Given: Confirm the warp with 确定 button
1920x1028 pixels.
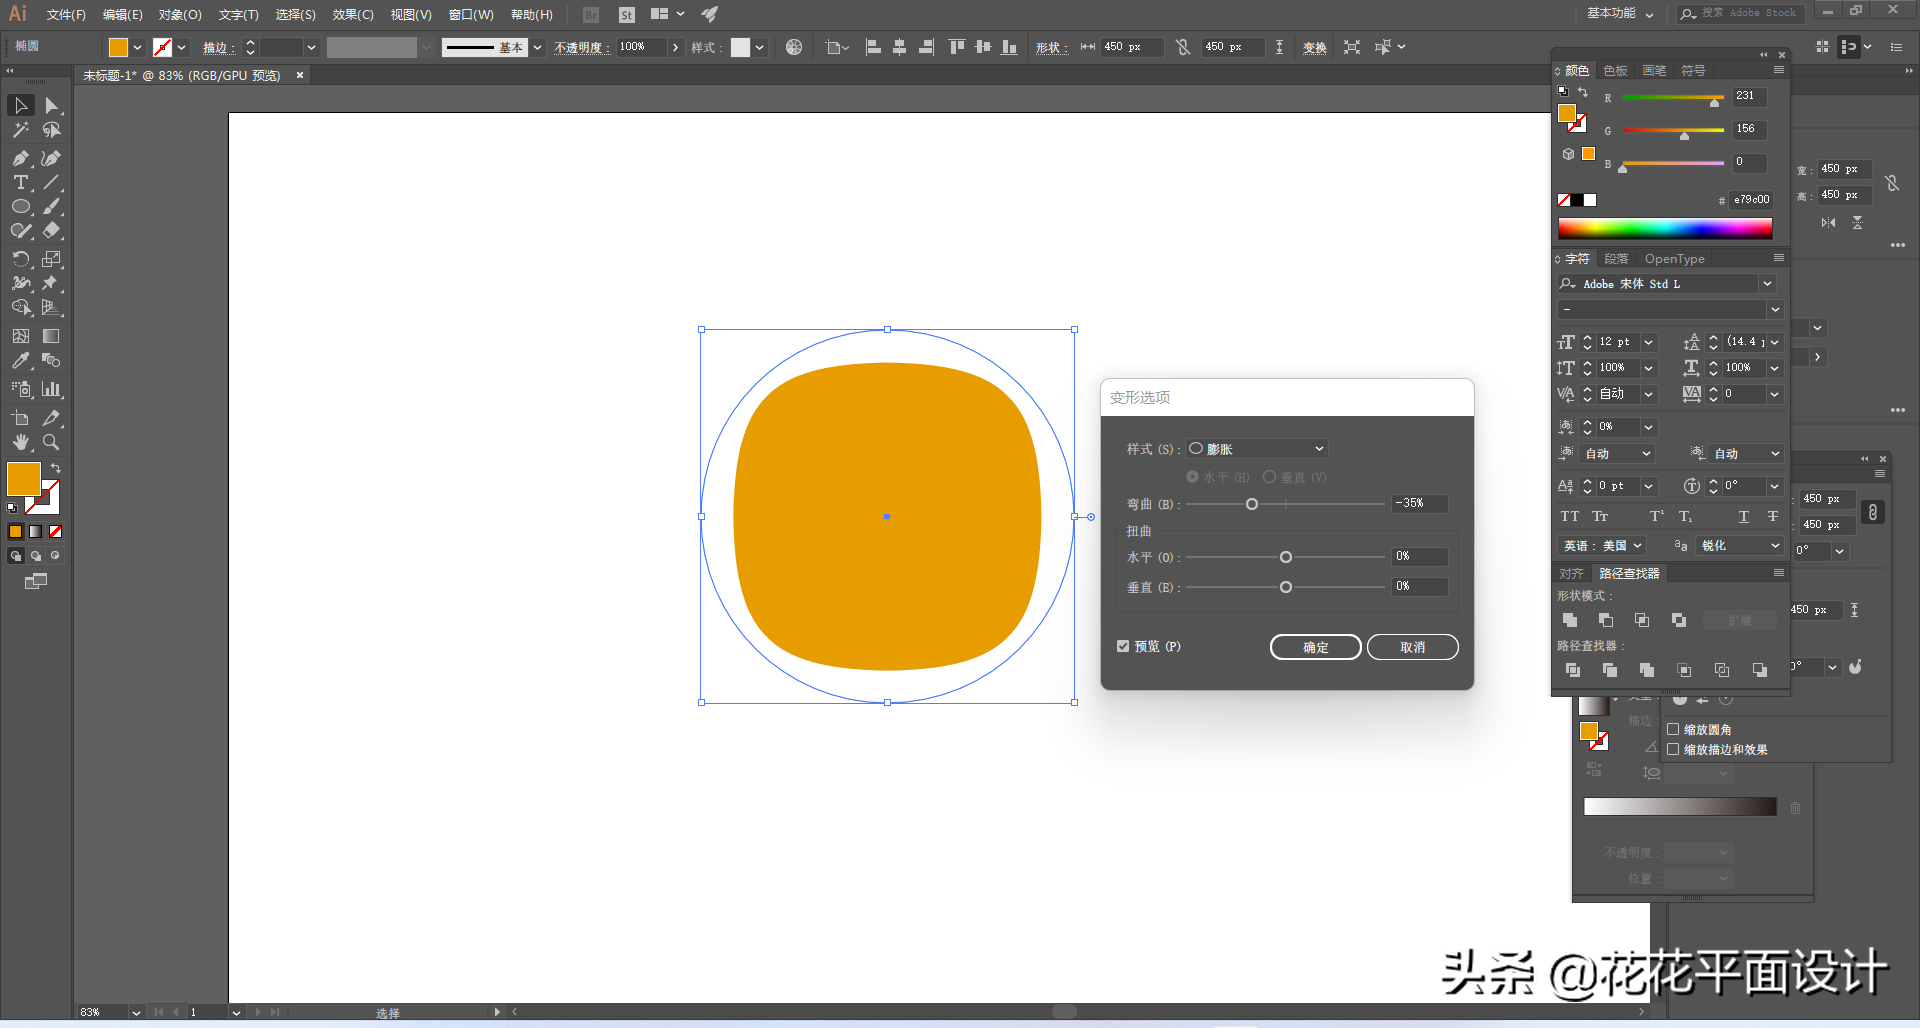Looking at the screenshot, I should 1315,647.
